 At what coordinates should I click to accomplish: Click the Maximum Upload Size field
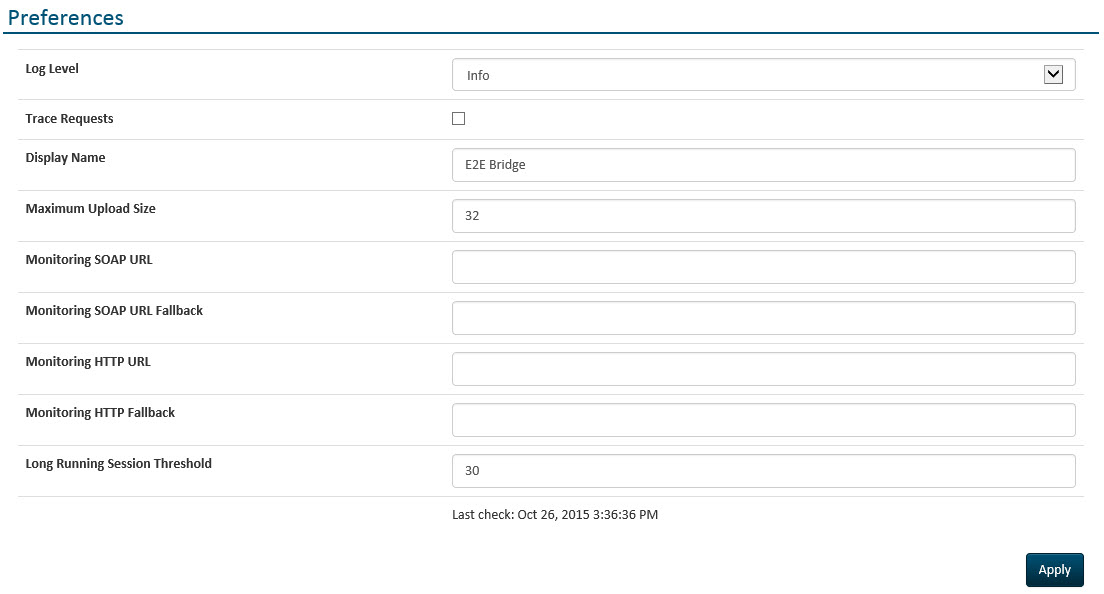tap(764, 215)
